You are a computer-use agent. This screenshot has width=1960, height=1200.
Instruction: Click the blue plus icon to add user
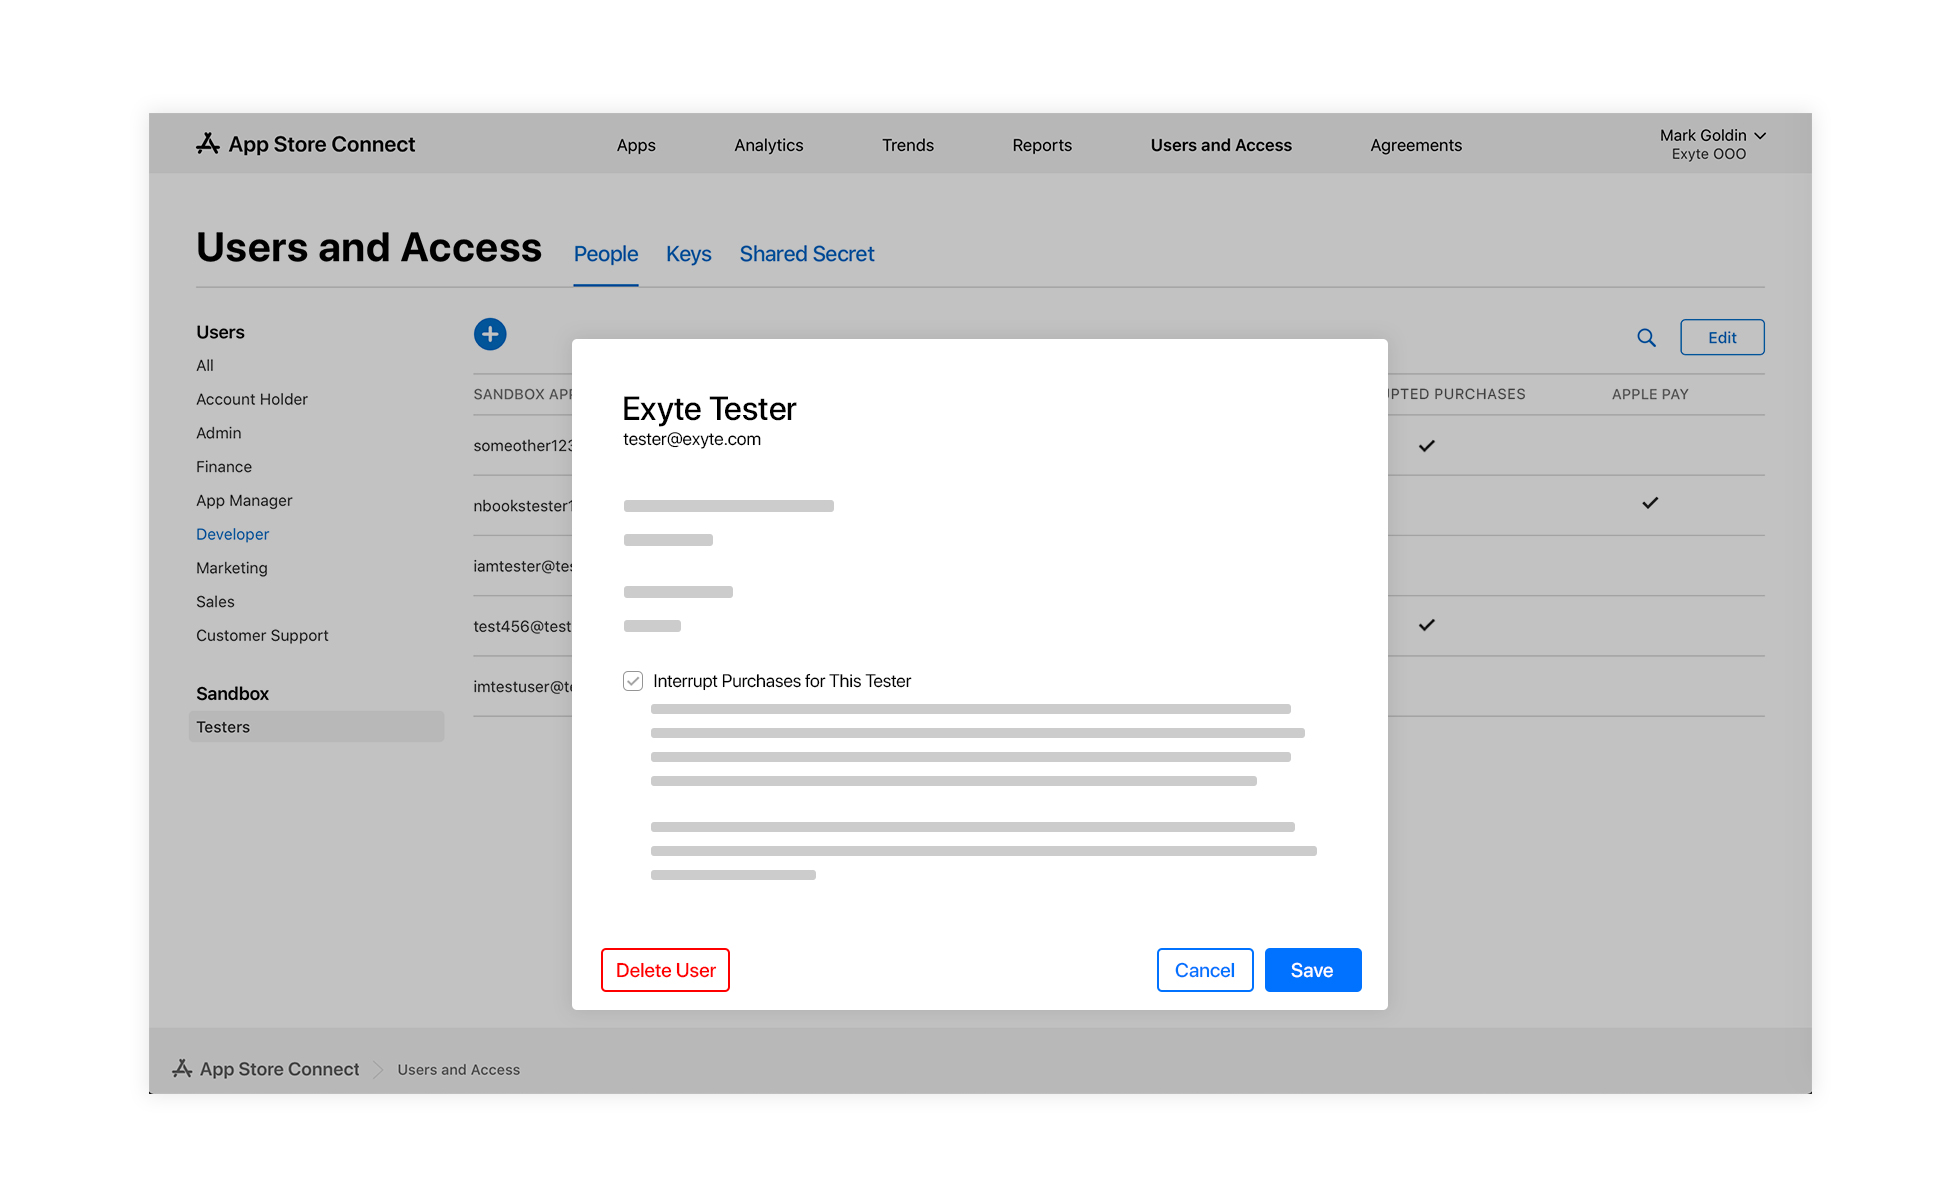(490, 333)
